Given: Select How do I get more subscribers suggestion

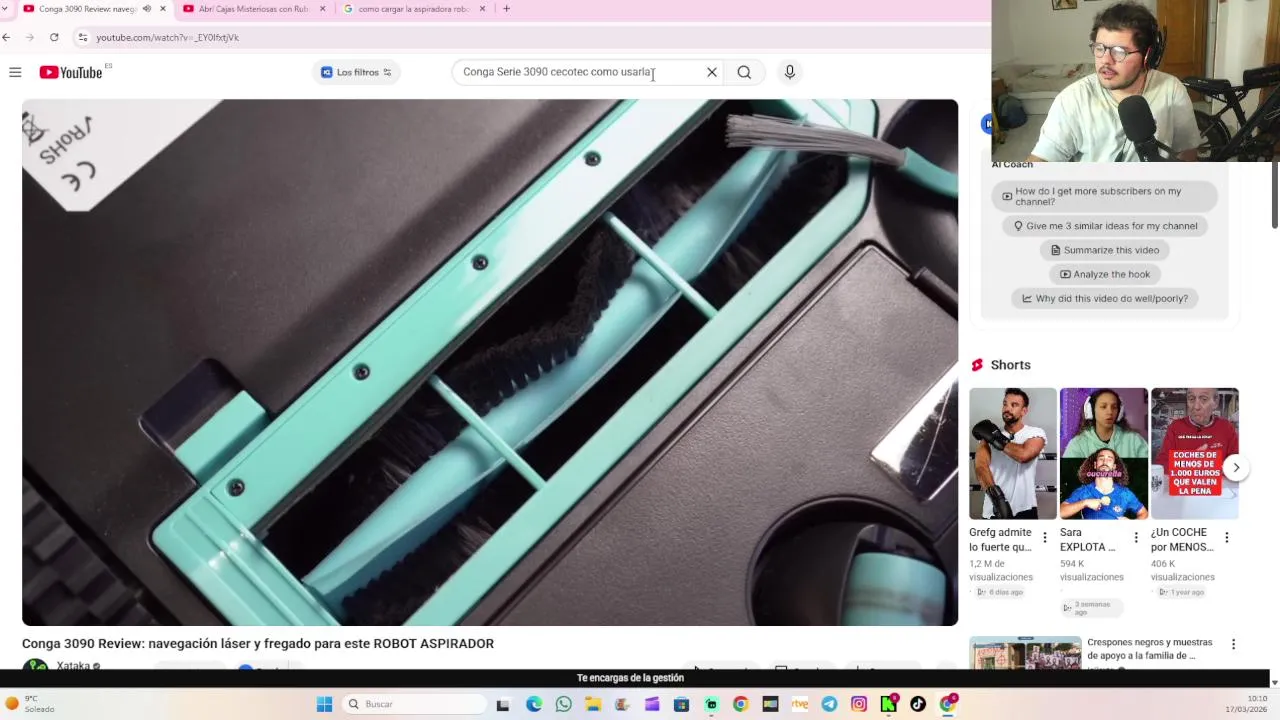Looking at the screenshot, I should pos(1104,196).
